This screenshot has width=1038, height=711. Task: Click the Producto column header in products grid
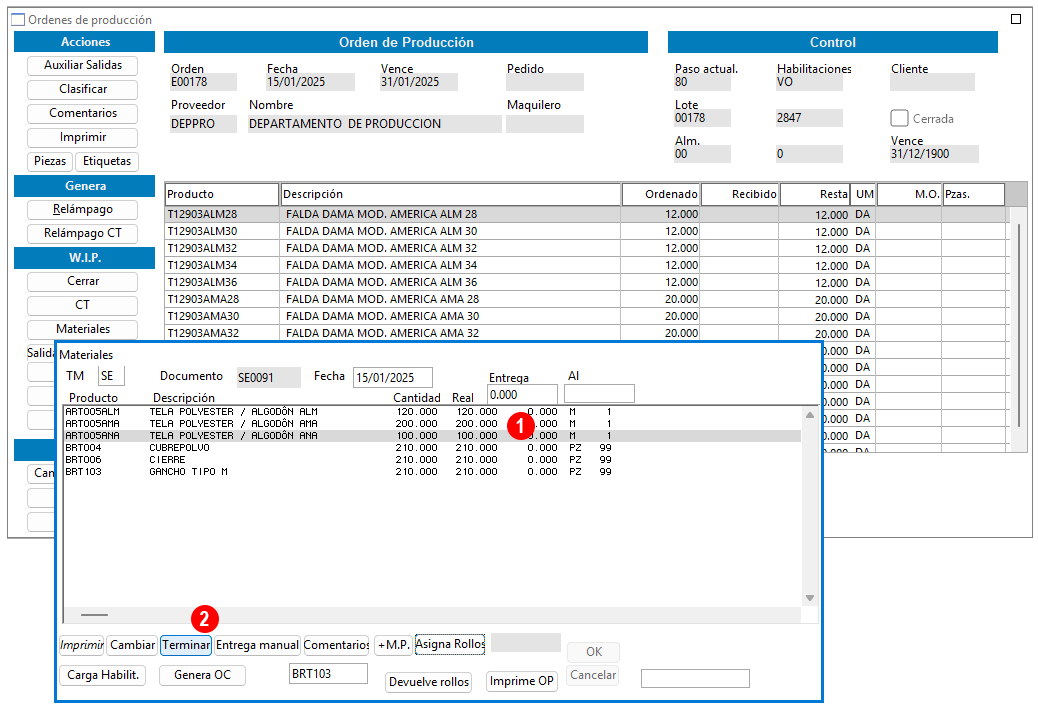[x=222, y=195]
